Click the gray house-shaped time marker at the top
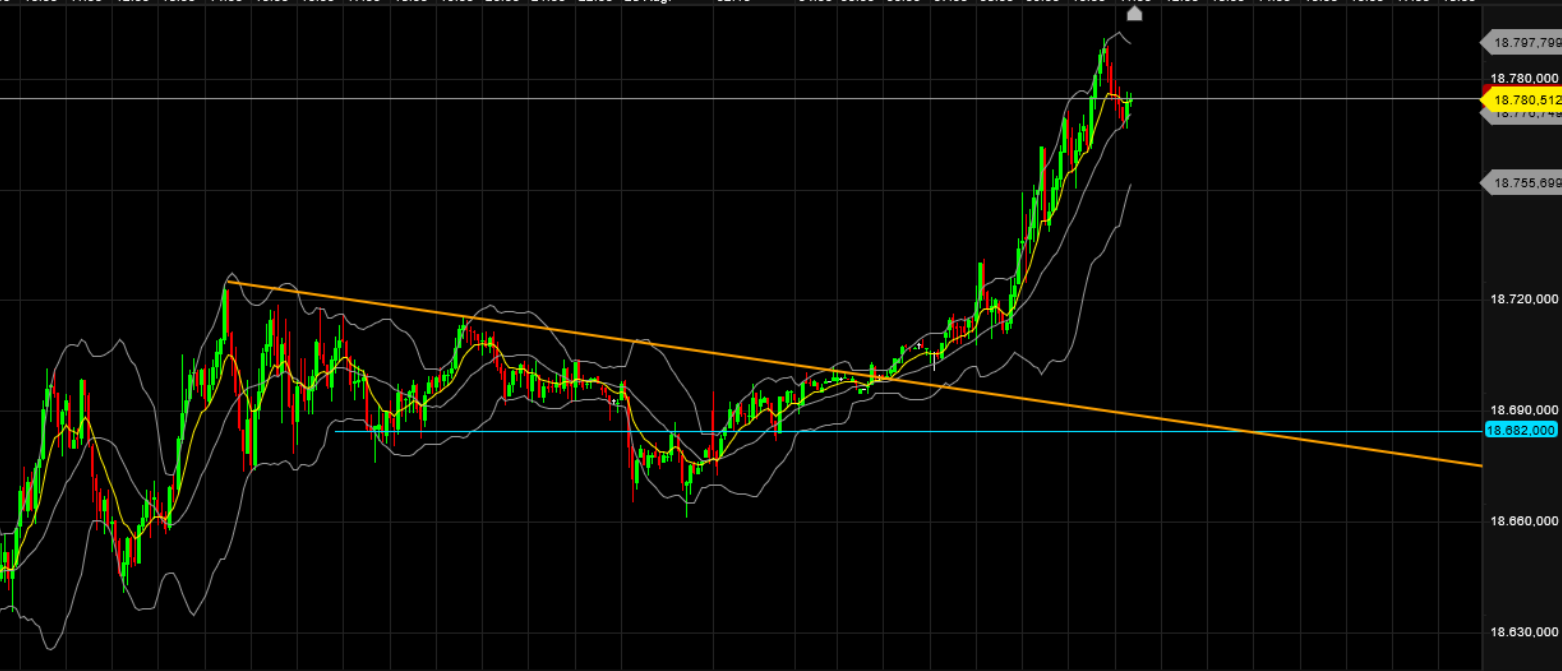Screen dimensions: 1562x671 tap(1135, 13)
